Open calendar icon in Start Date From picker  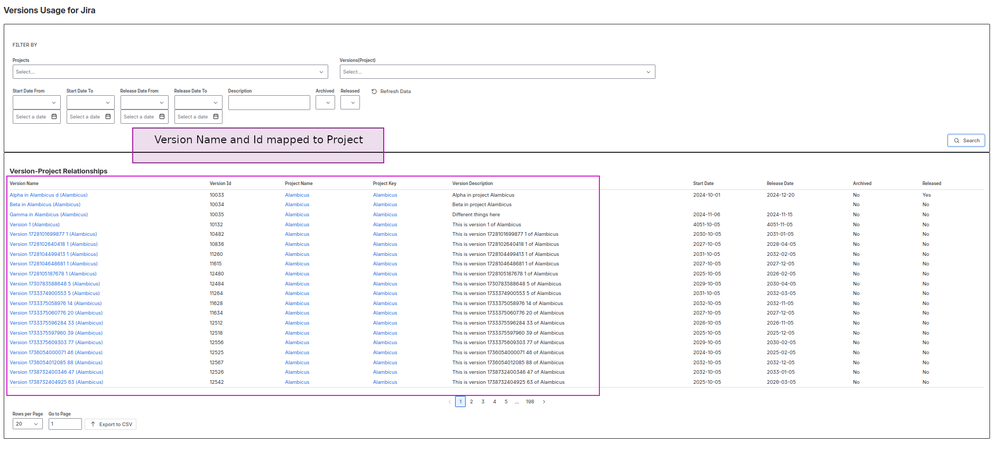pyautogui.click(x=54, y=117)
